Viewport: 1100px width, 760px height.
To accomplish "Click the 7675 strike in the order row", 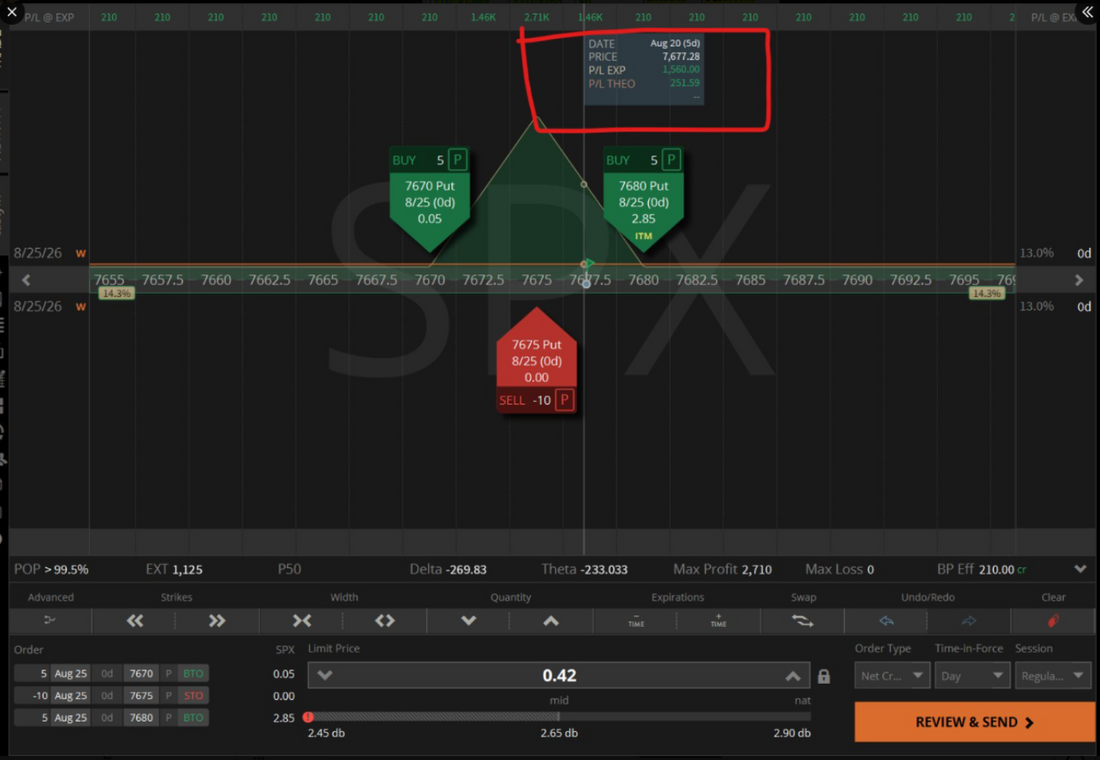I will click(141, 695).
